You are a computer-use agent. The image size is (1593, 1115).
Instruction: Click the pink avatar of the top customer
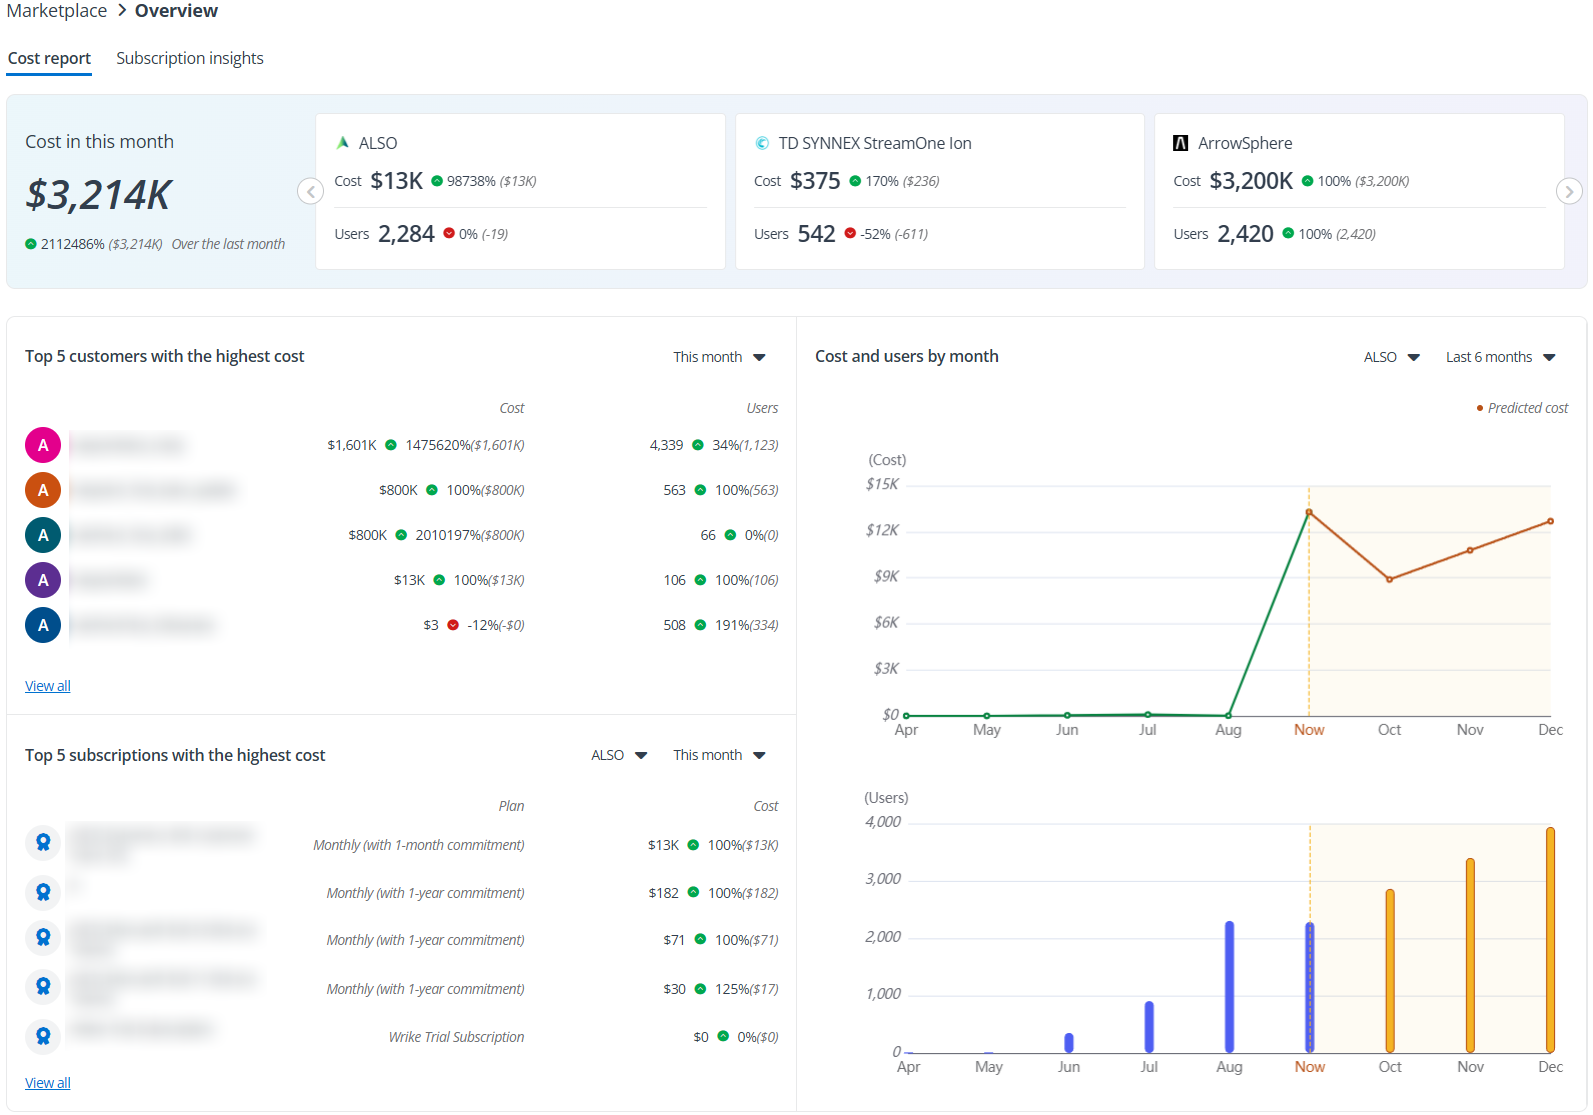coord(43,445)
